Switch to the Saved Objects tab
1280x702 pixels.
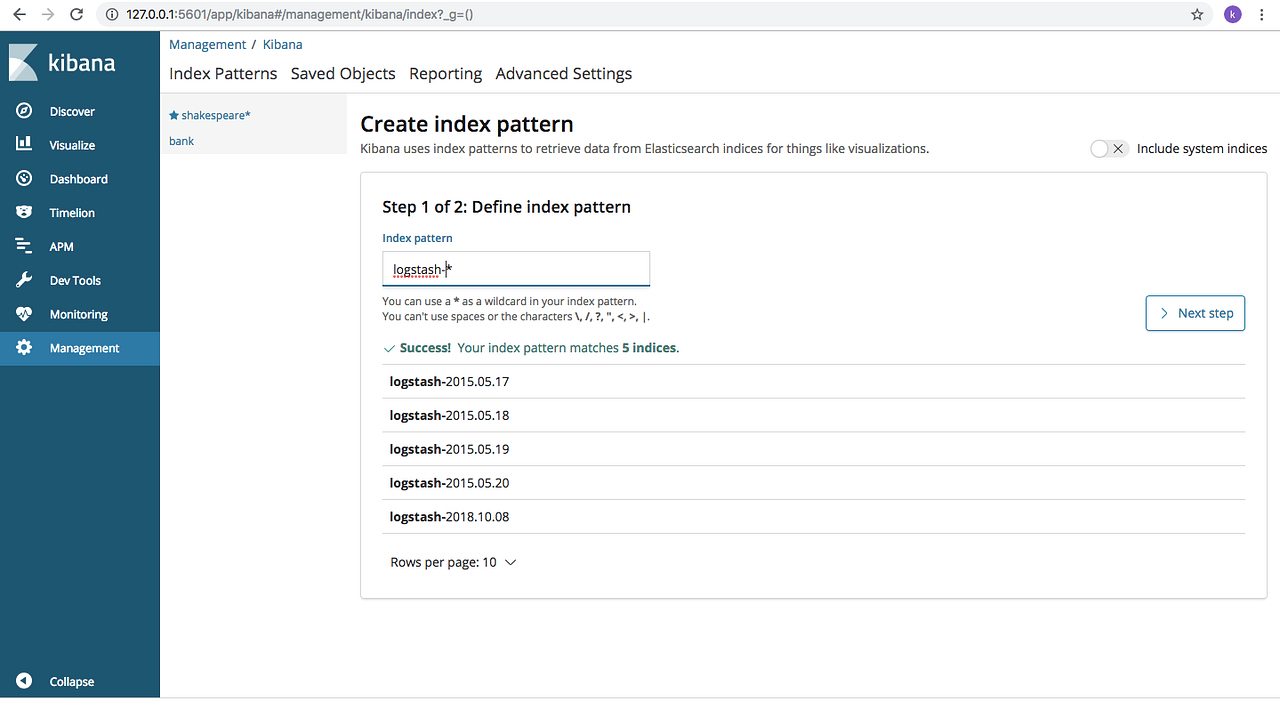343,73
